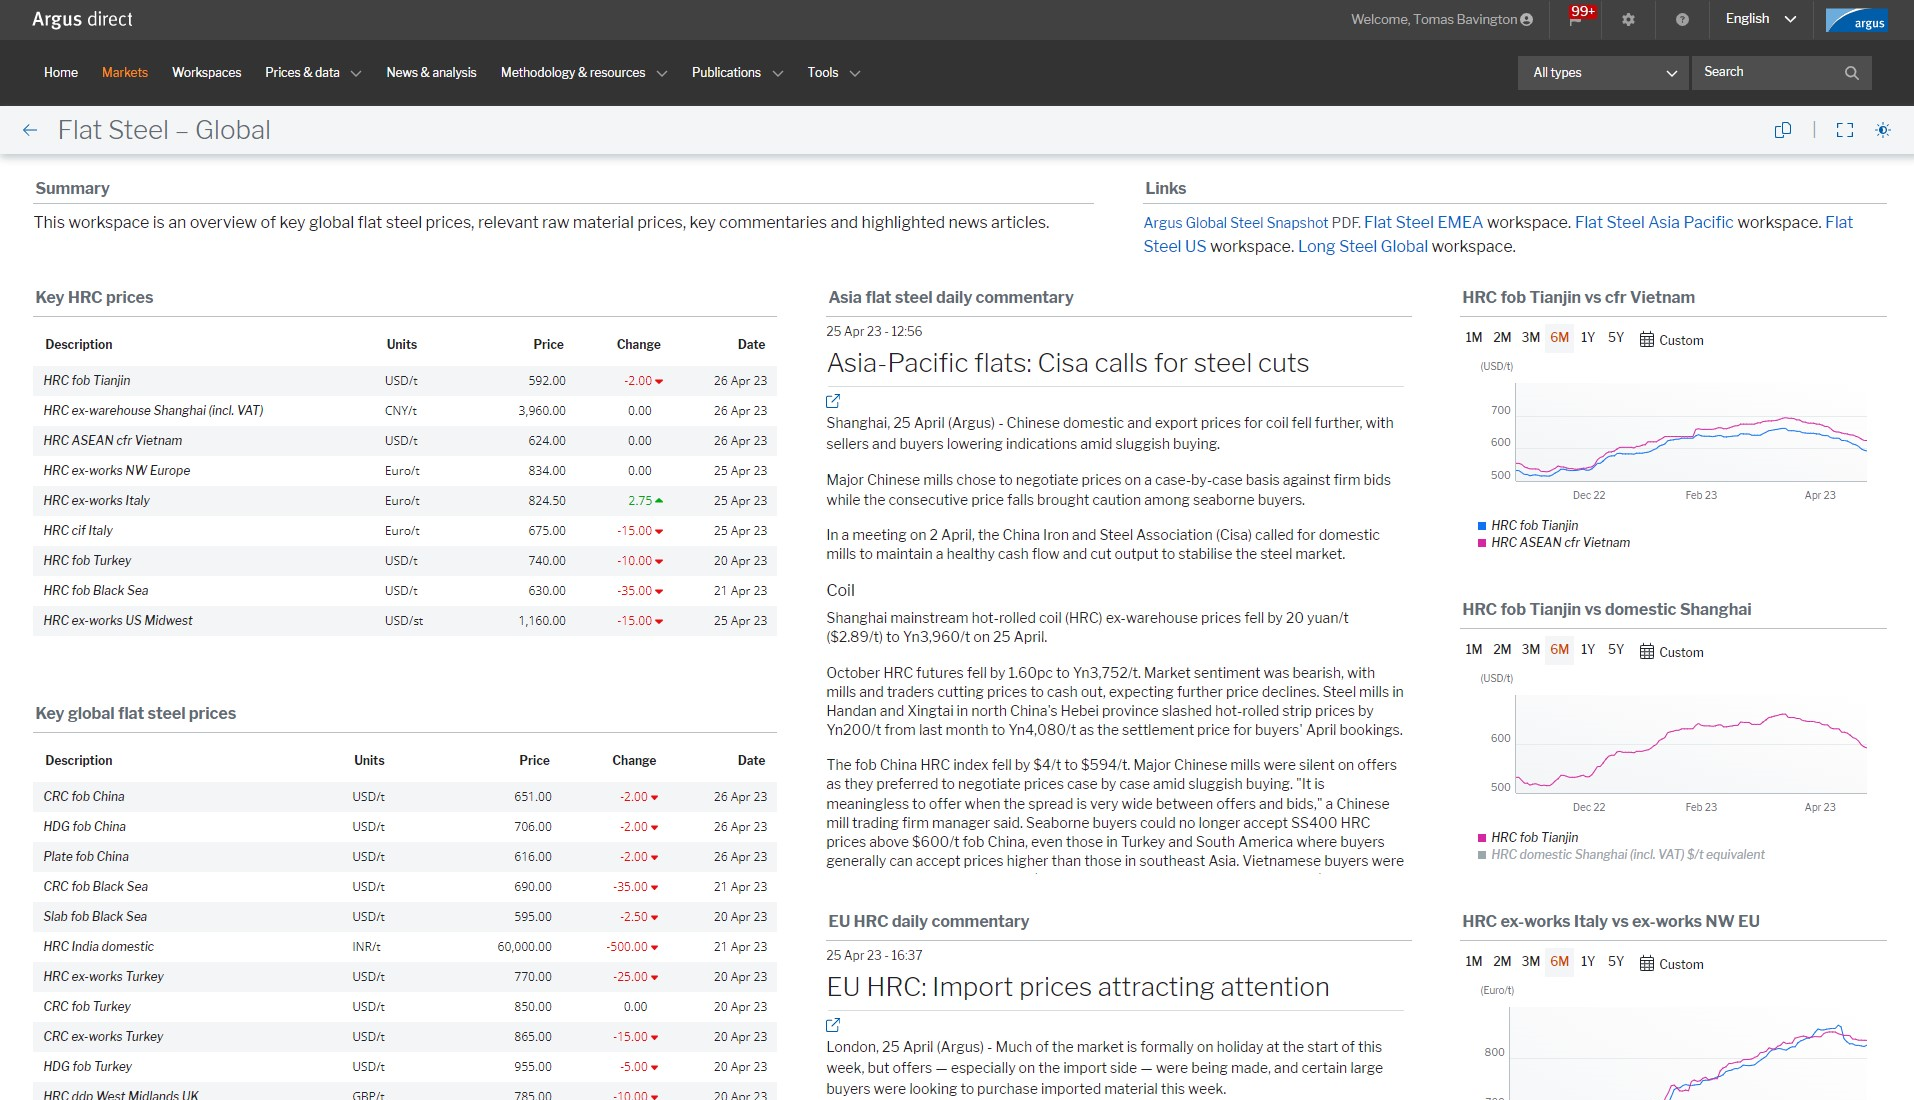Viewport: 1914px width, 1100px height.
Task: Click the copy workspace icon
Action: click(x=1782, y=130)
